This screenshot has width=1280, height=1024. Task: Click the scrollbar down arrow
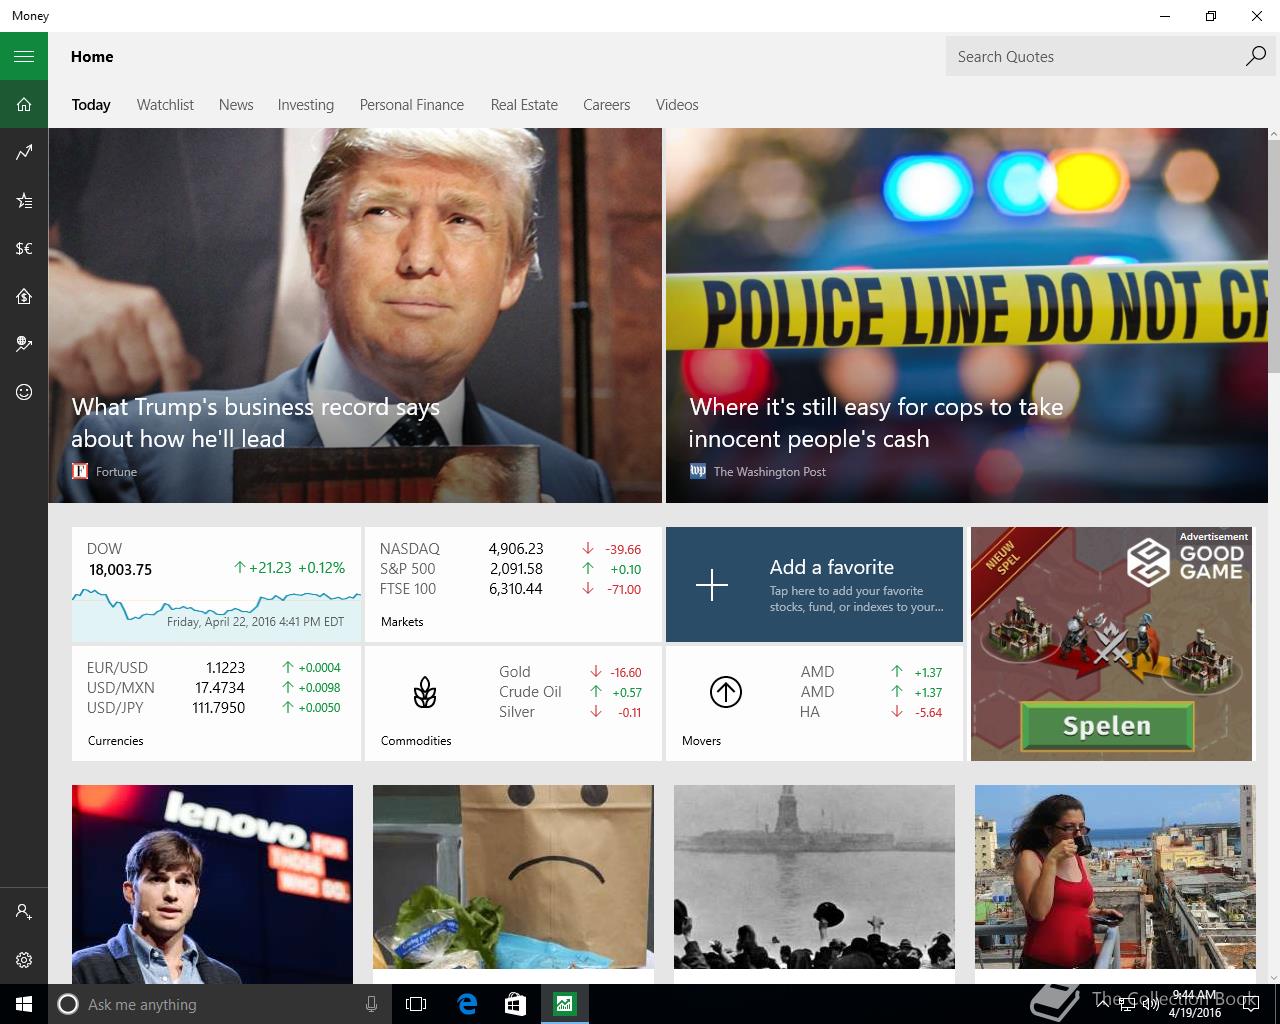pyautogui.click(x=1273, y=977)
